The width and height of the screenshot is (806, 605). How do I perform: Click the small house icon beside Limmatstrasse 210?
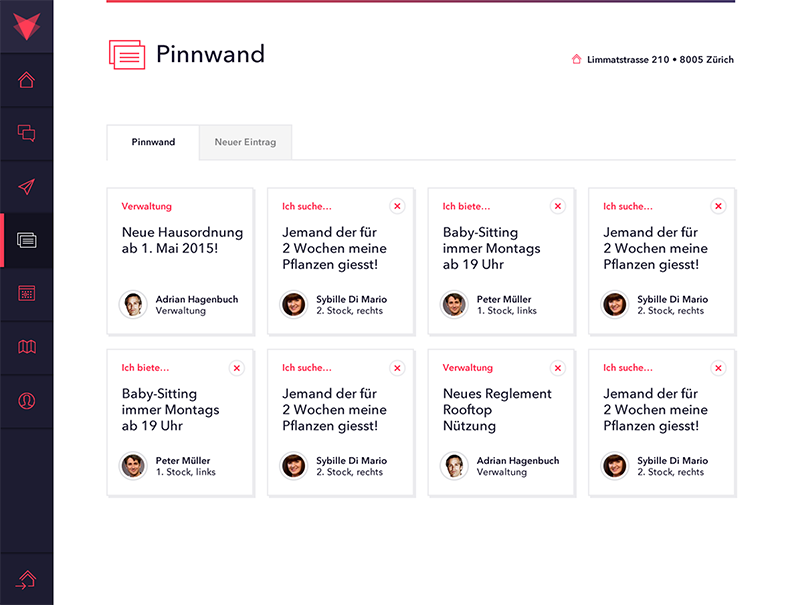pyautogui.click(x=576, y=60)
